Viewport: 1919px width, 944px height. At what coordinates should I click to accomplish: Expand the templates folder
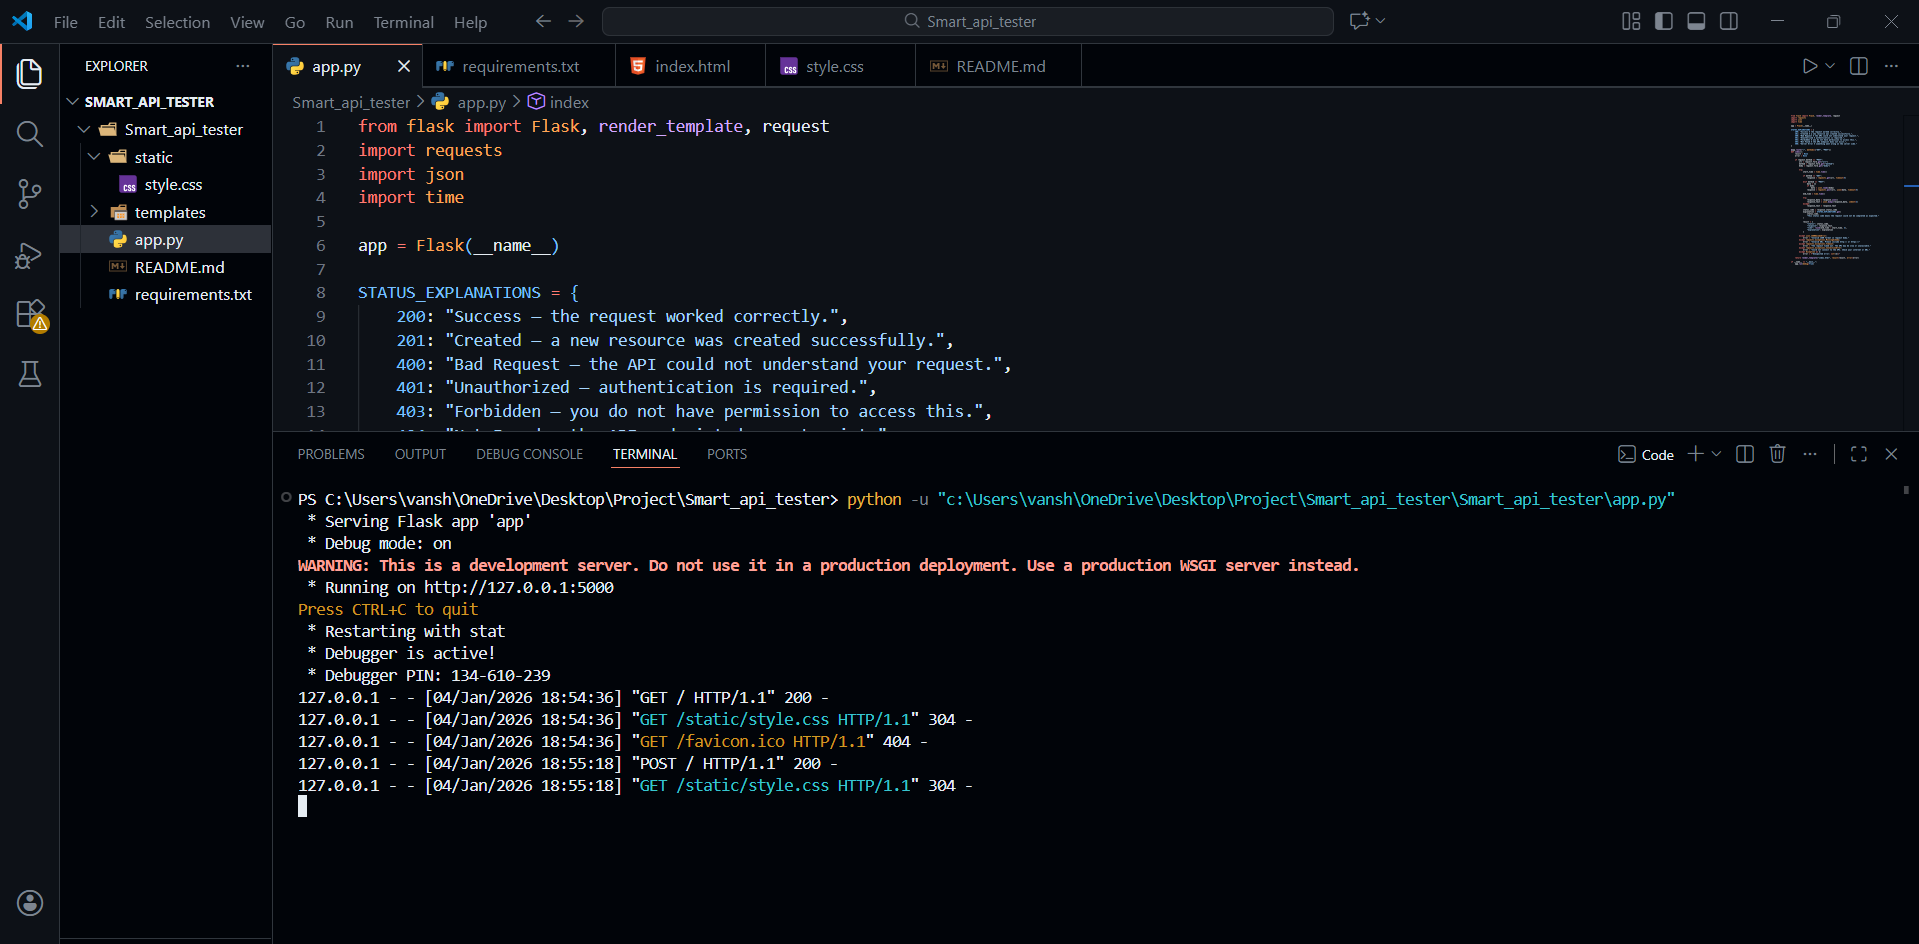[x=169, y=213]
